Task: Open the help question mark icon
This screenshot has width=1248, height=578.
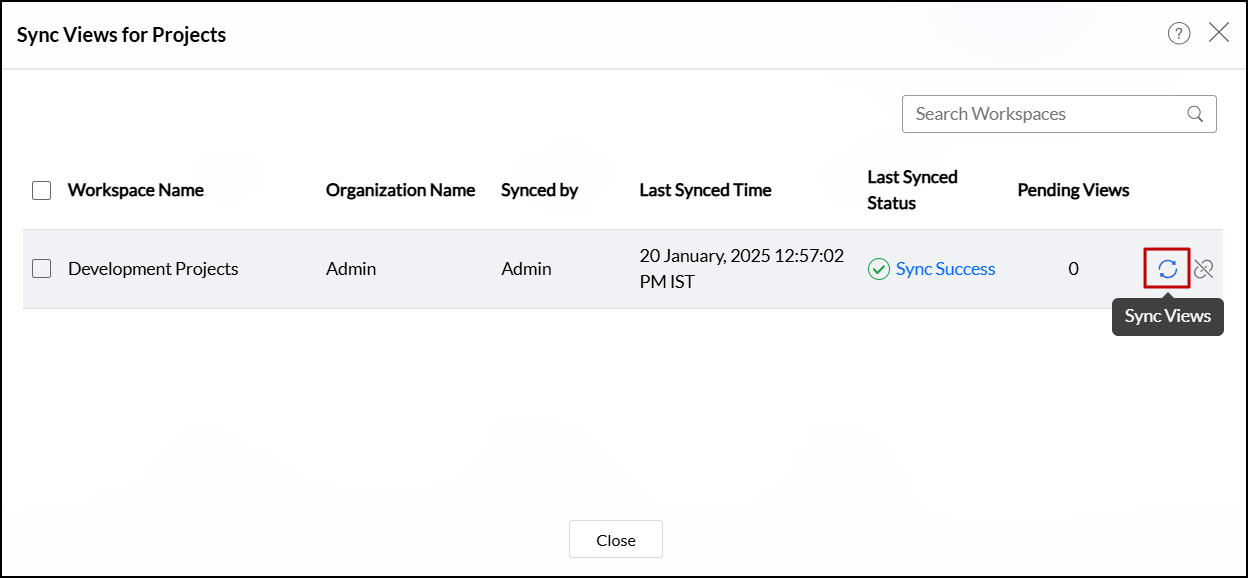Action: [x=1179, y=34]
